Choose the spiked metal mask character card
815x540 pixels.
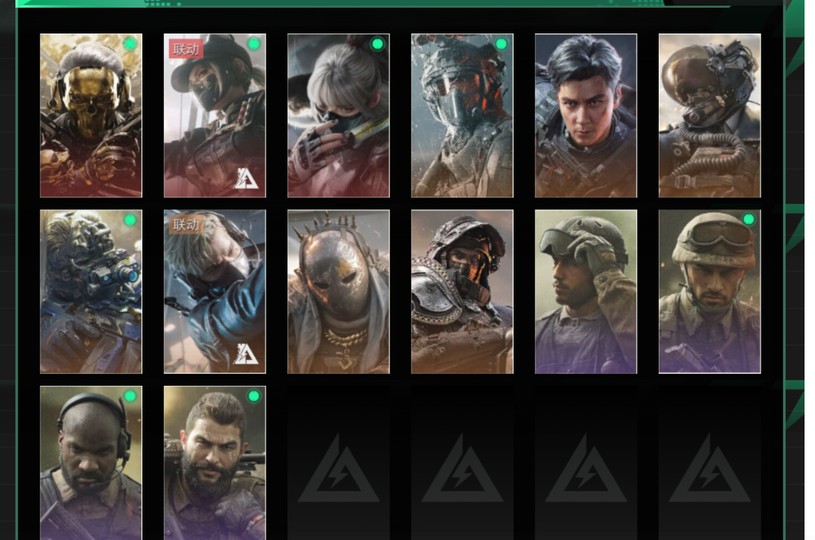[x=338, y=292]
